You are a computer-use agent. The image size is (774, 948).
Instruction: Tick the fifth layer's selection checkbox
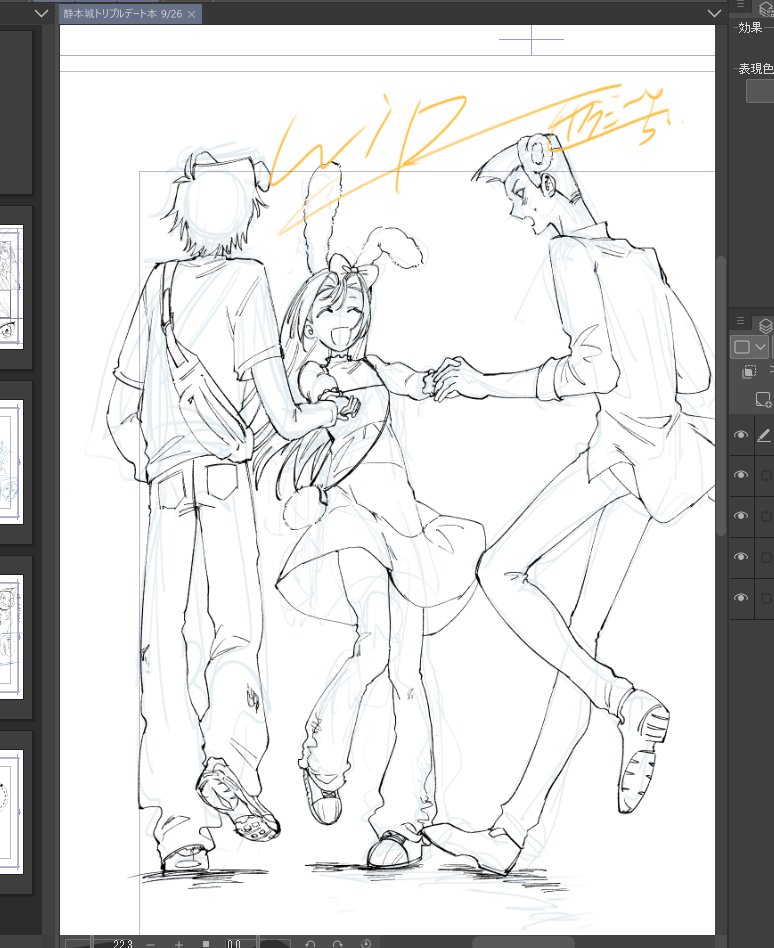coord(766,598)
